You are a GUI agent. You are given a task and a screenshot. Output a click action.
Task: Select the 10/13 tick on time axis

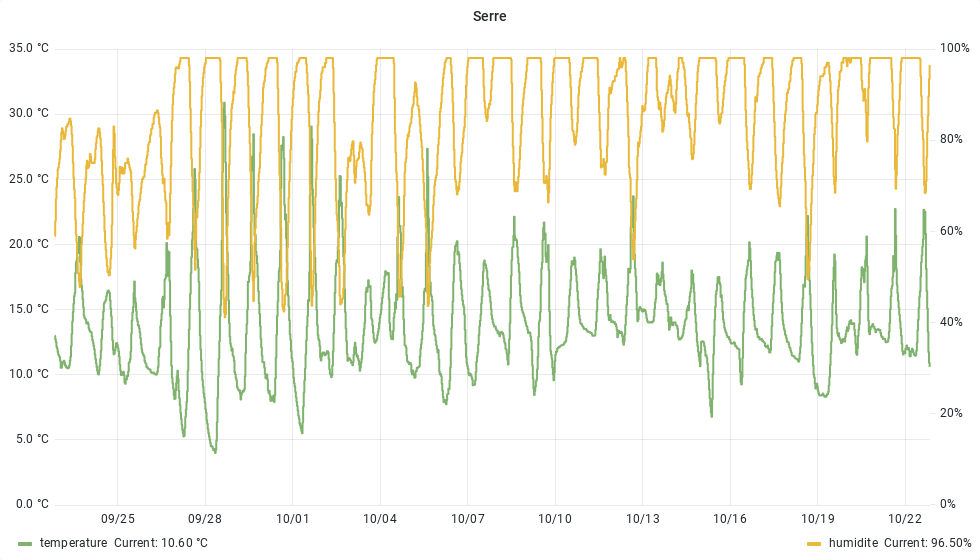642,519
